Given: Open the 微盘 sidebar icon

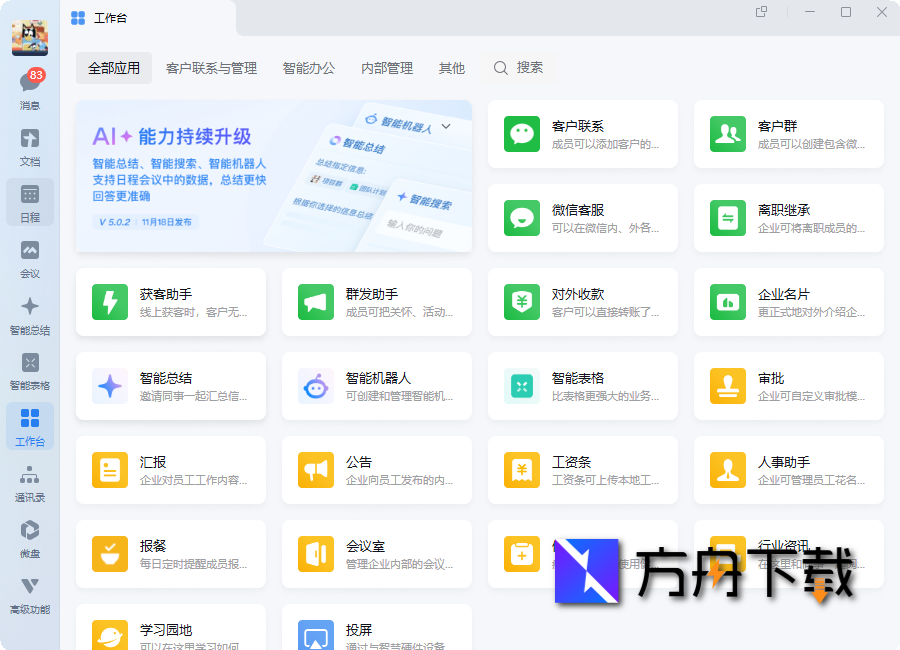Looking at the screenshot, I should 29,538.
